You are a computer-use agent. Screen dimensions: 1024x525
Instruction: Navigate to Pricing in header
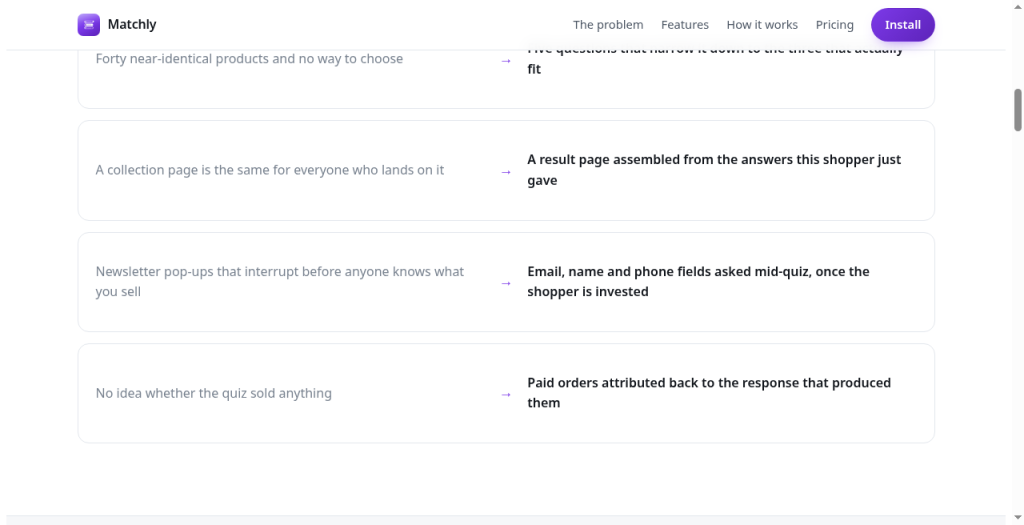[x=835, y=25]
